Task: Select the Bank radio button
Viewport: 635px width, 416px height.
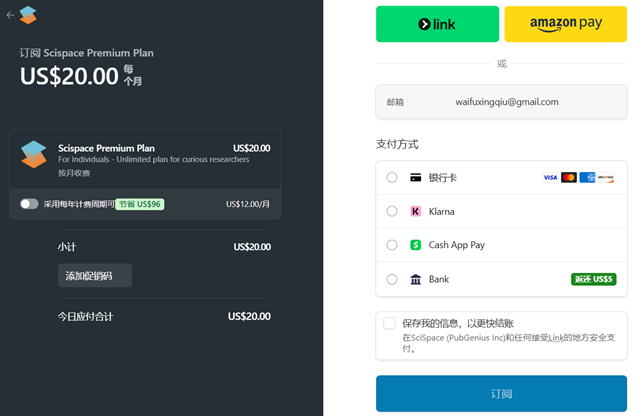Action: pyautogui.click(x=391, y=279)
